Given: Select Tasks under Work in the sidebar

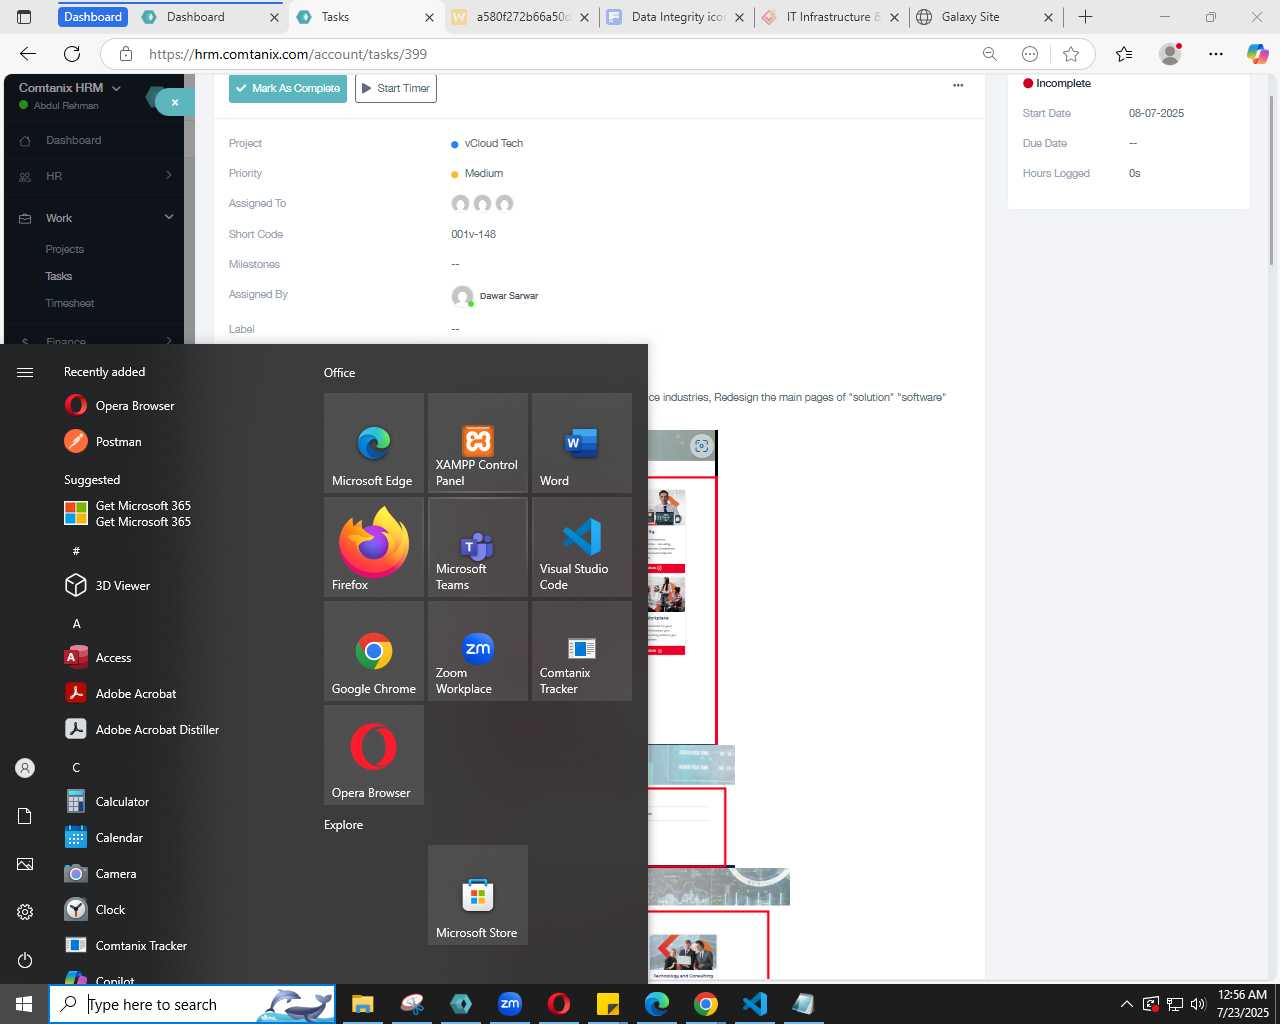Looking at the screenshot, I should coord(58,276).
